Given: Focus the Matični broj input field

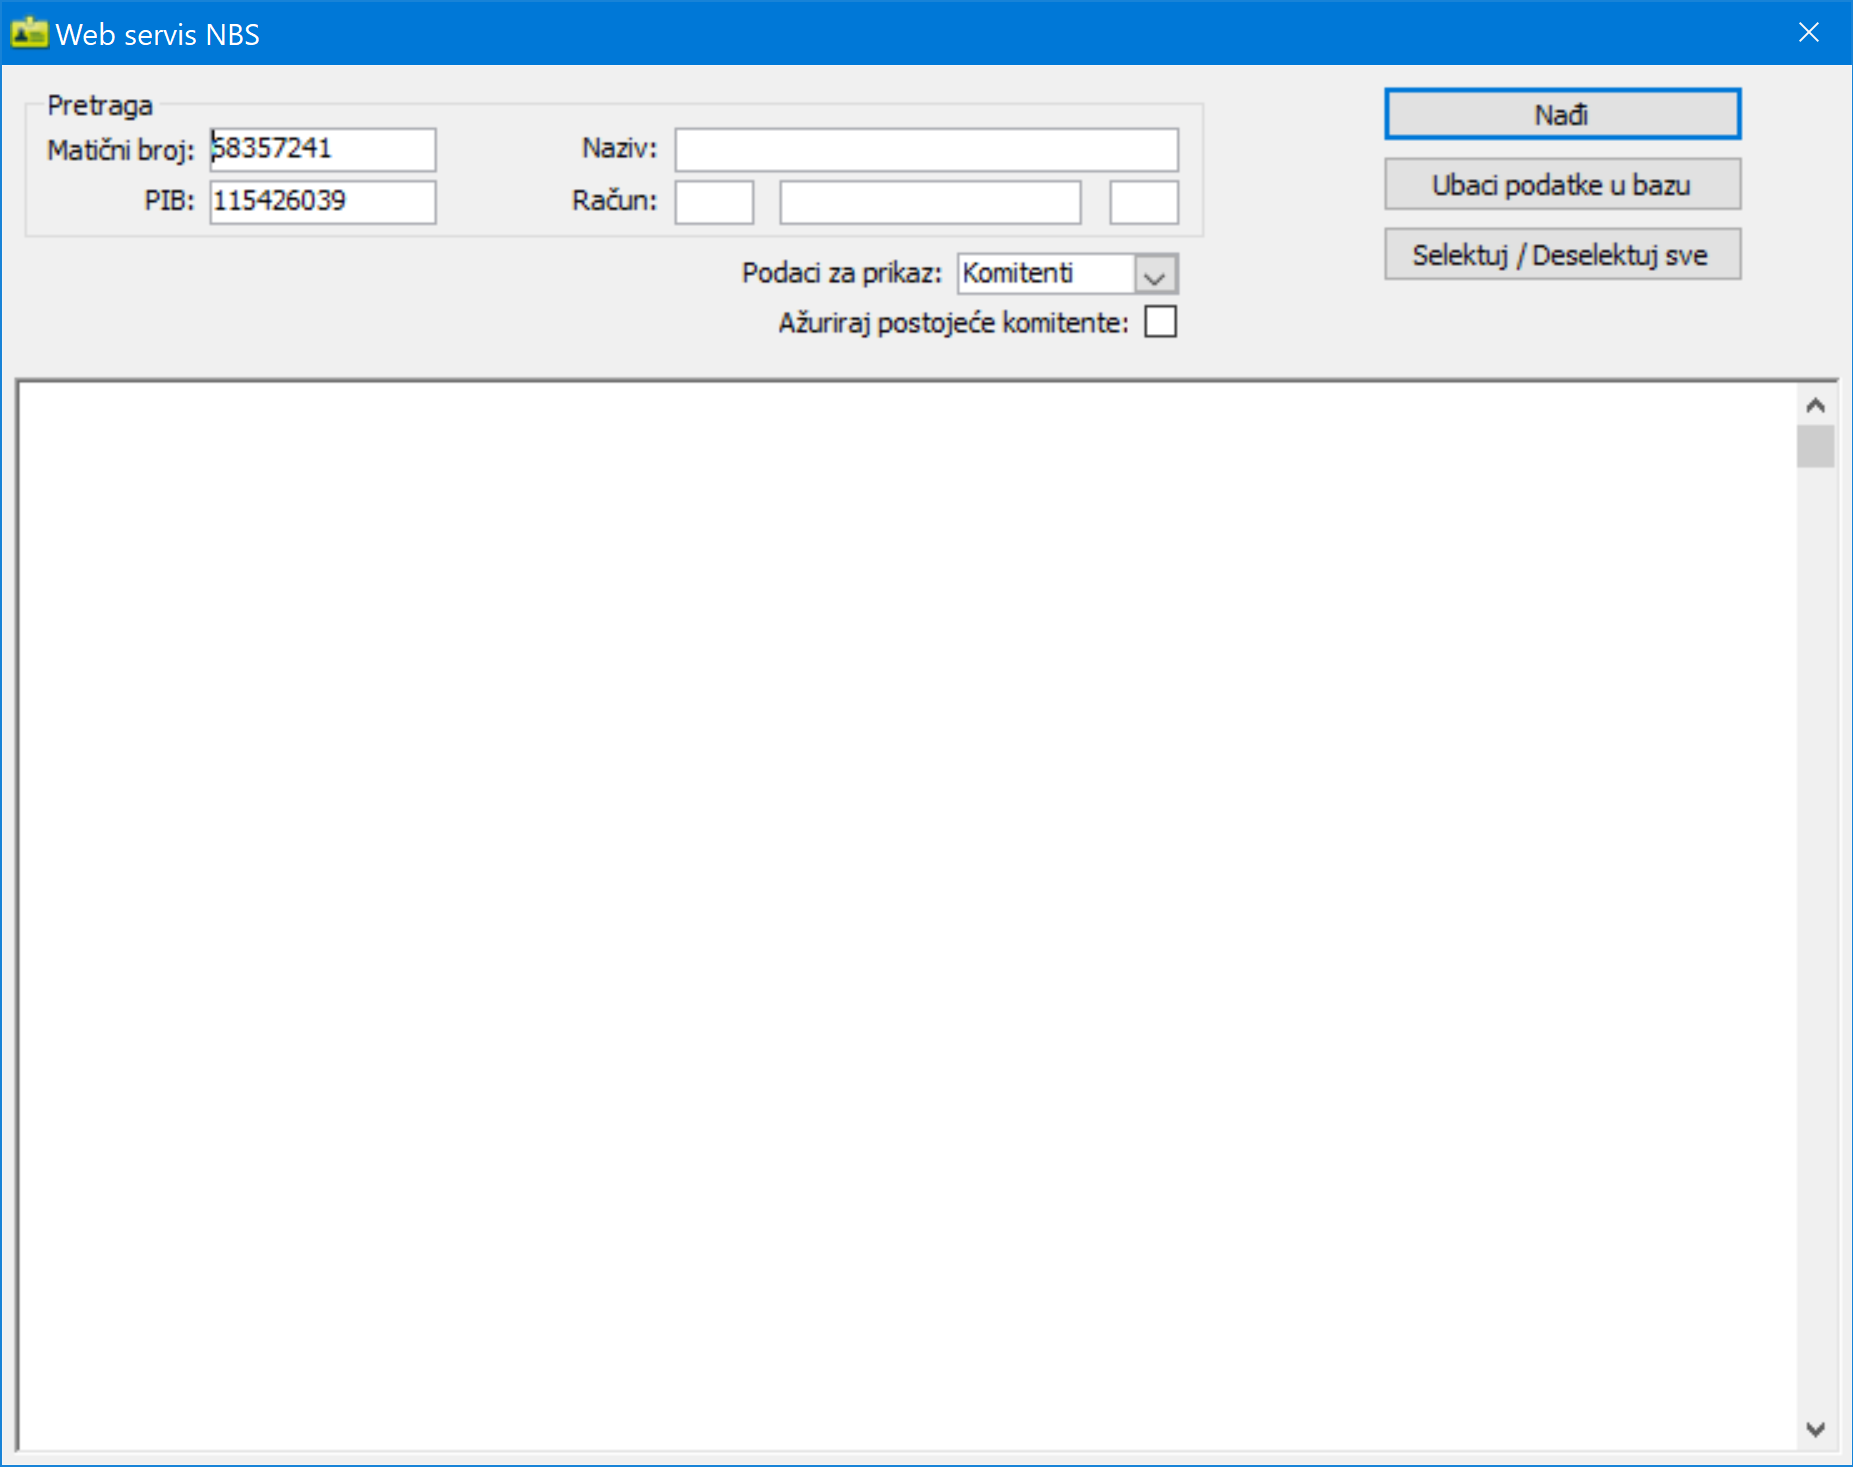Looking at the screenshot, I should point(323,149).
